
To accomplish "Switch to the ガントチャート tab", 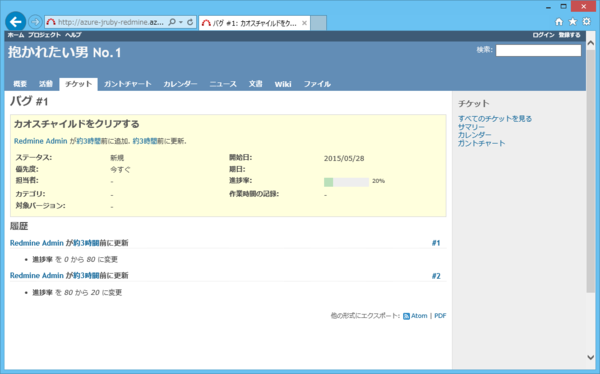I will [128, 84].
